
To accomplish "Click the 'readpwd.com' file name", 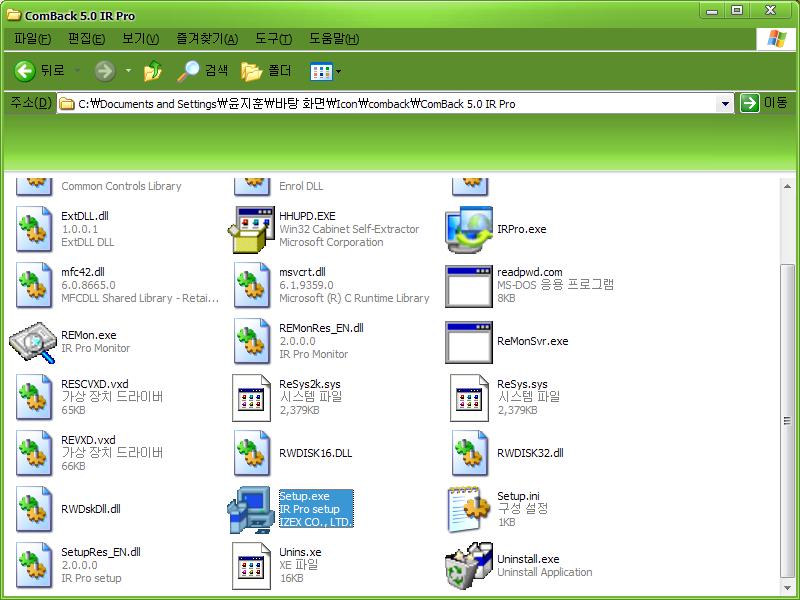I will [x=530, y=272].
